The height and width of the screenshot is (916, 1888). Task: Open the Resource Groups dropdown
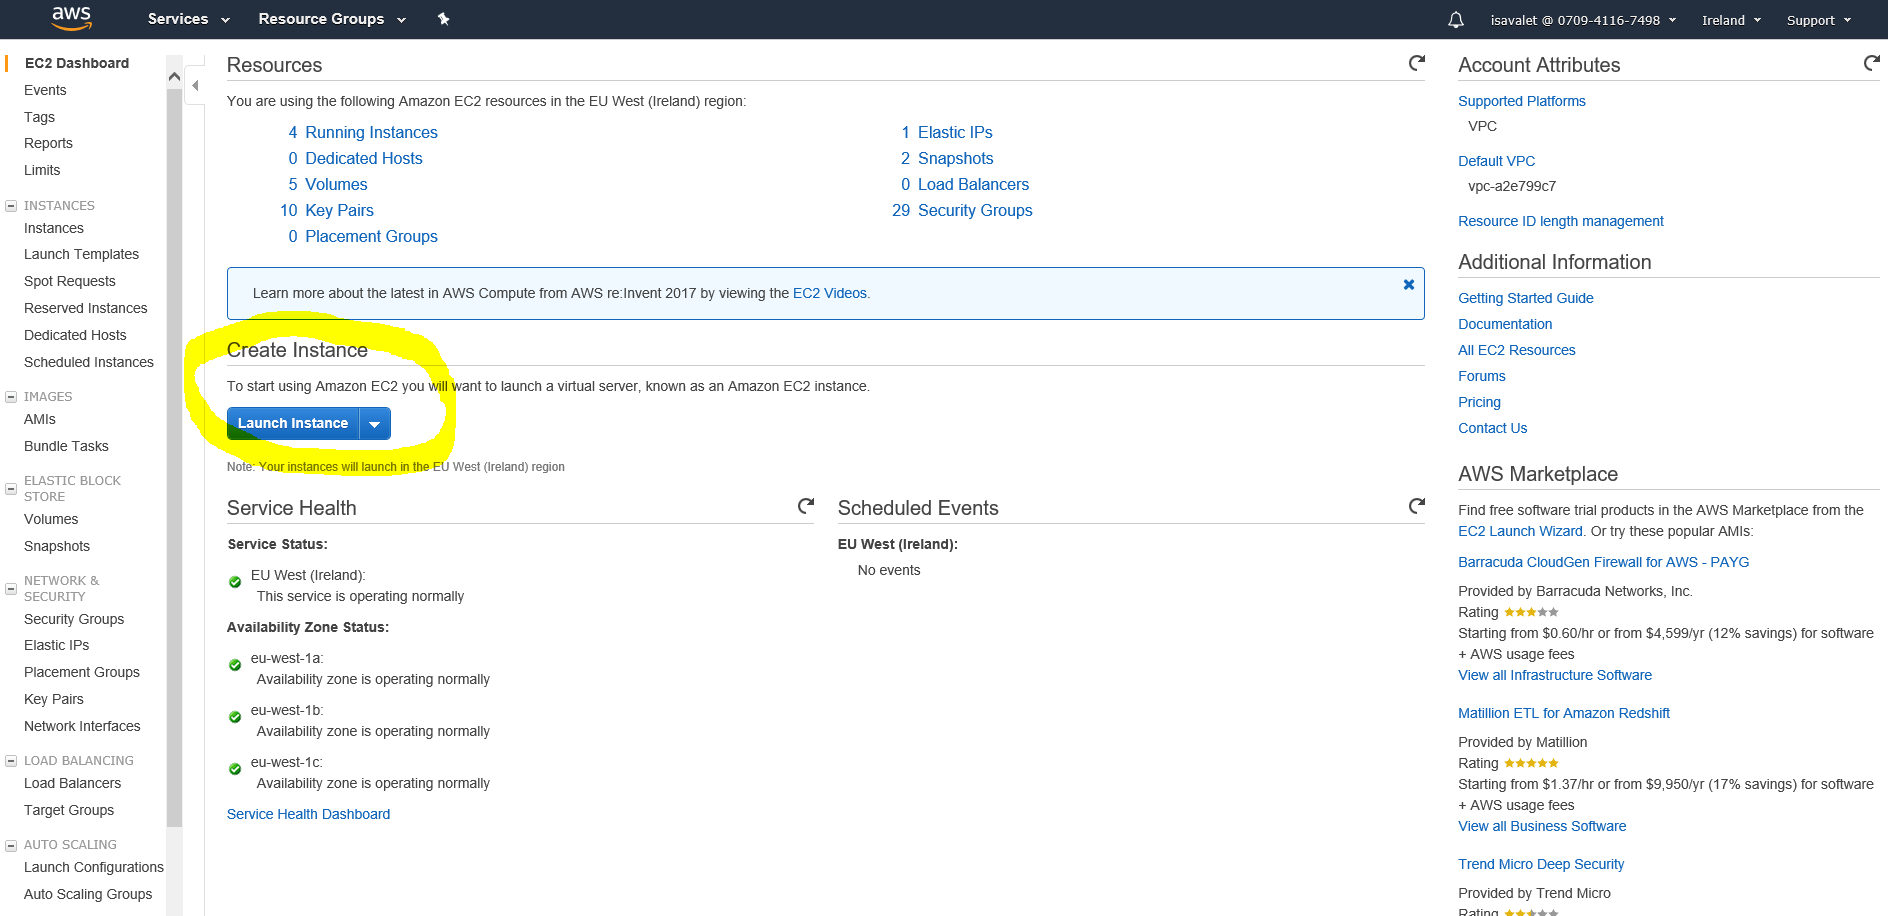(332, 19)
